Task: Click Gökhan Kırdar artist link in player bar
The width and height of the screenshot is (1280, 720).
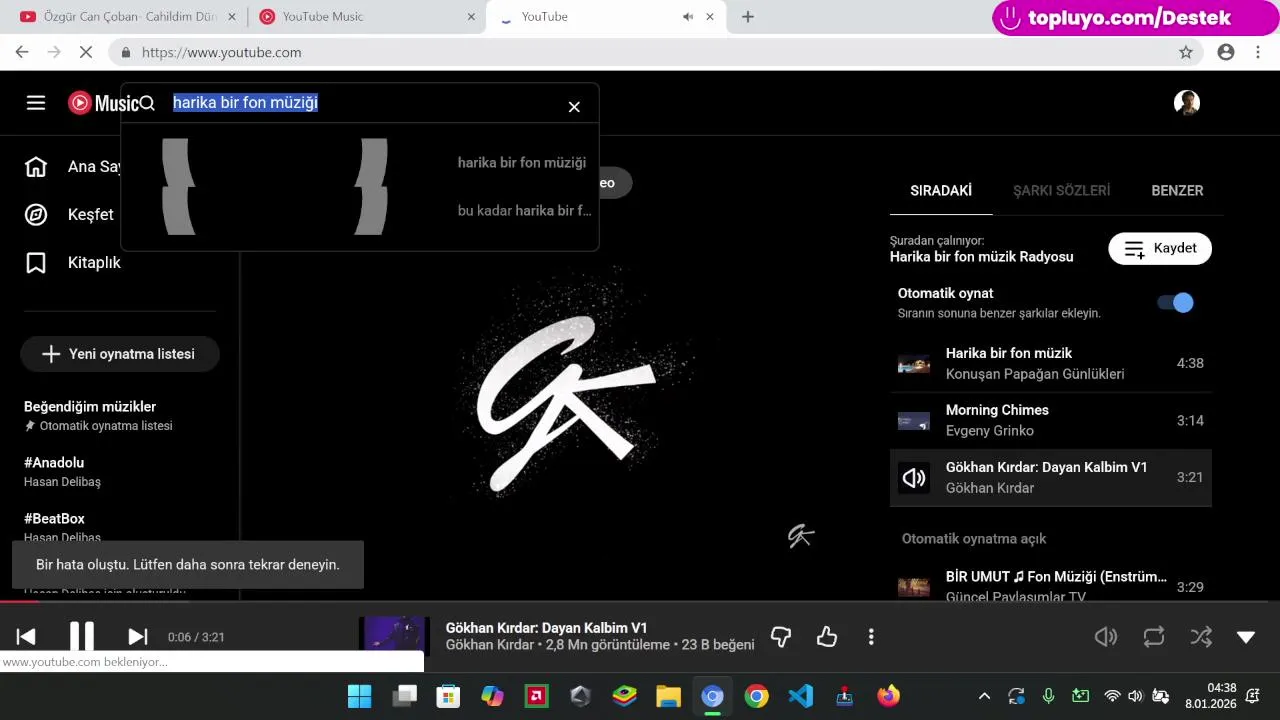Action: click(x=490, y=645)
